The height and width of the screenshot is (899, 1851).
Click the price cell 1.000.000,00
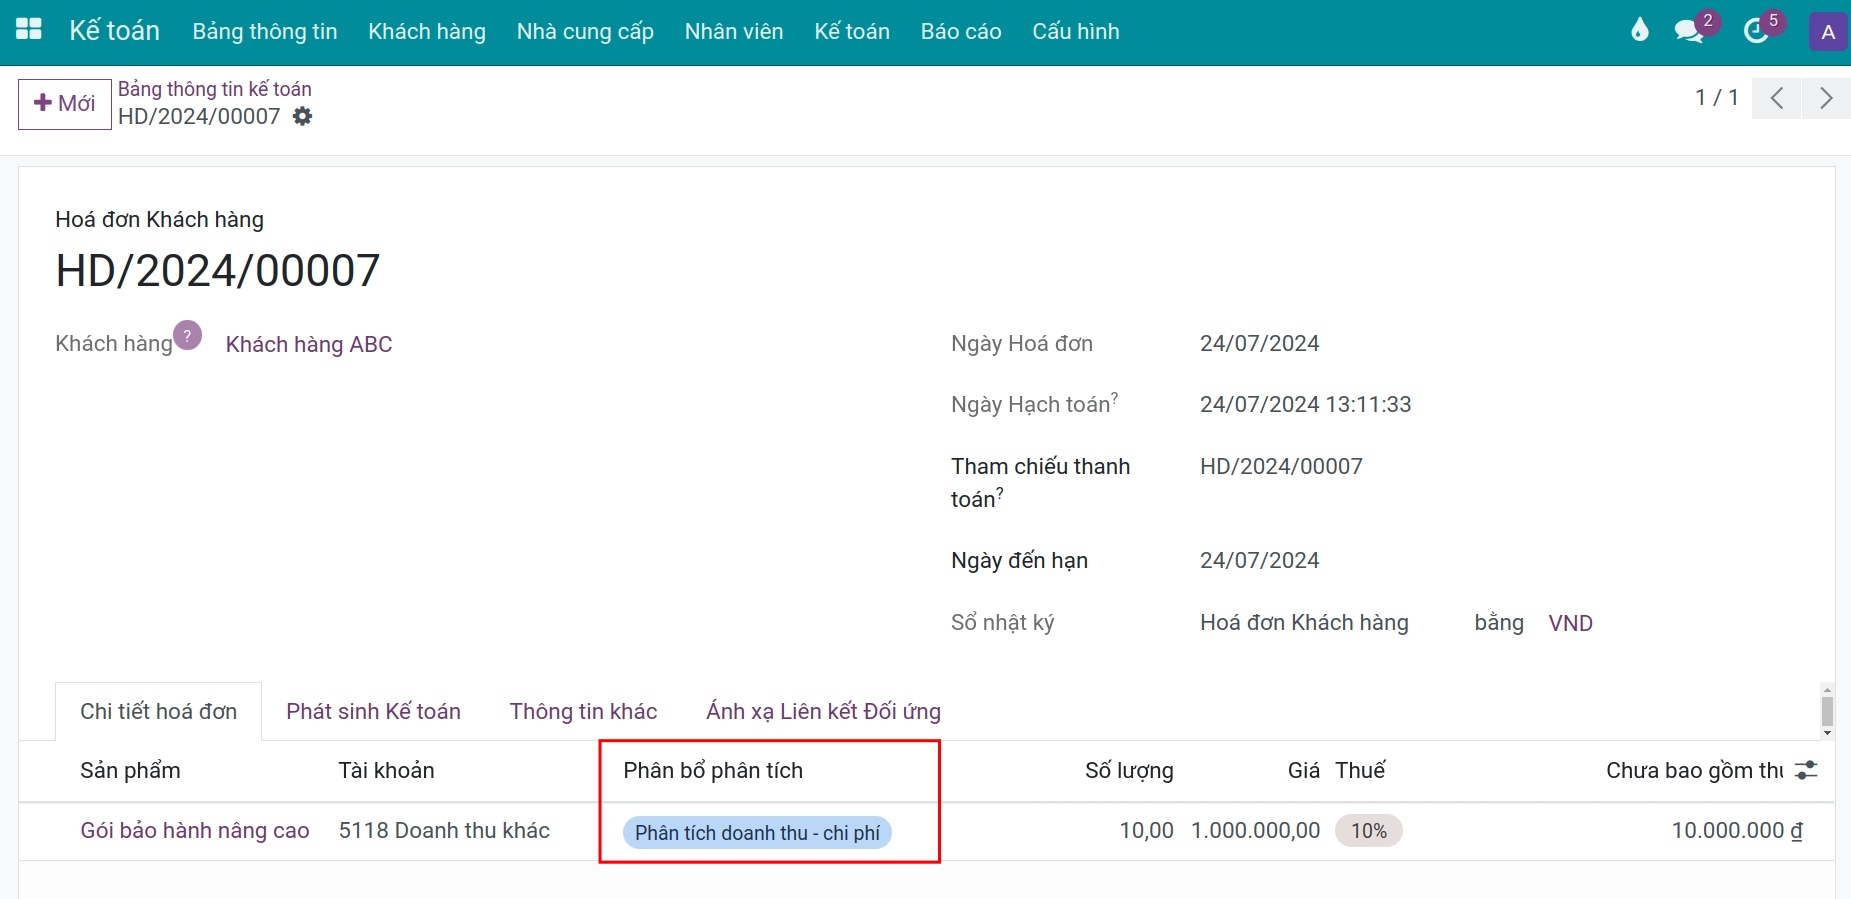coord(1255,831)
